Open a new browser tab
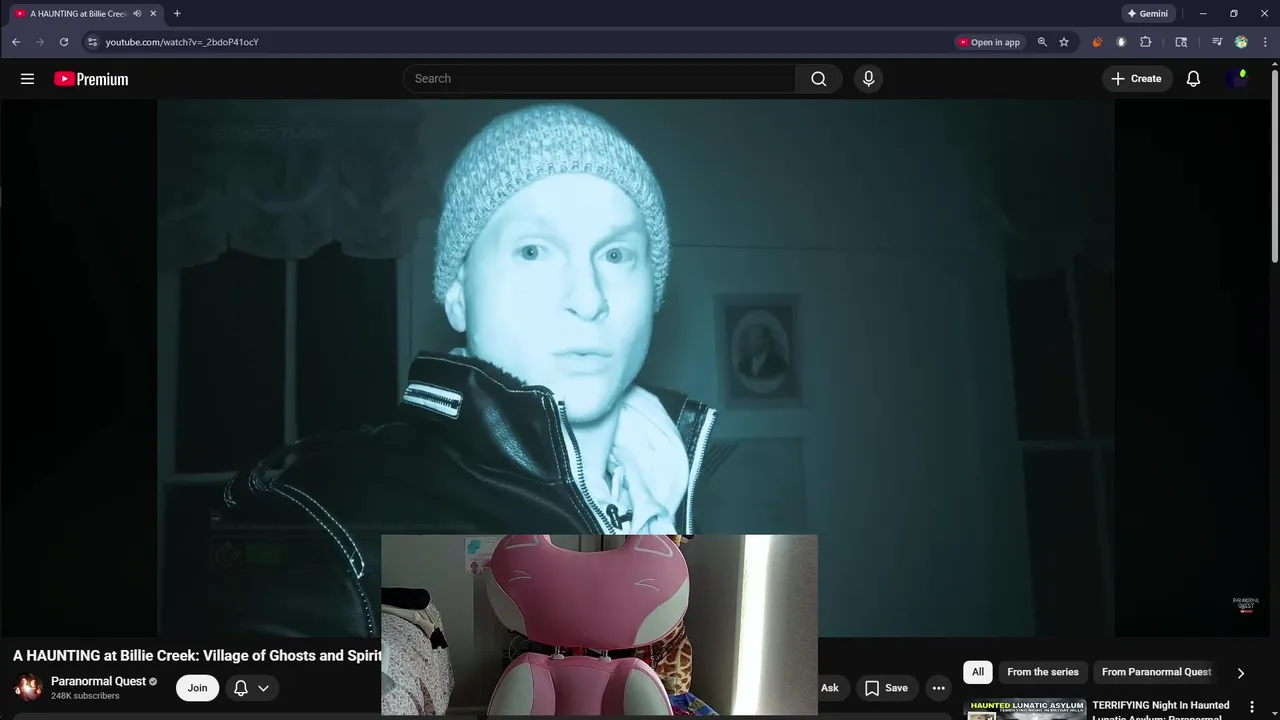The width and height of the screenshot is (1280, 720). point(177,14)
